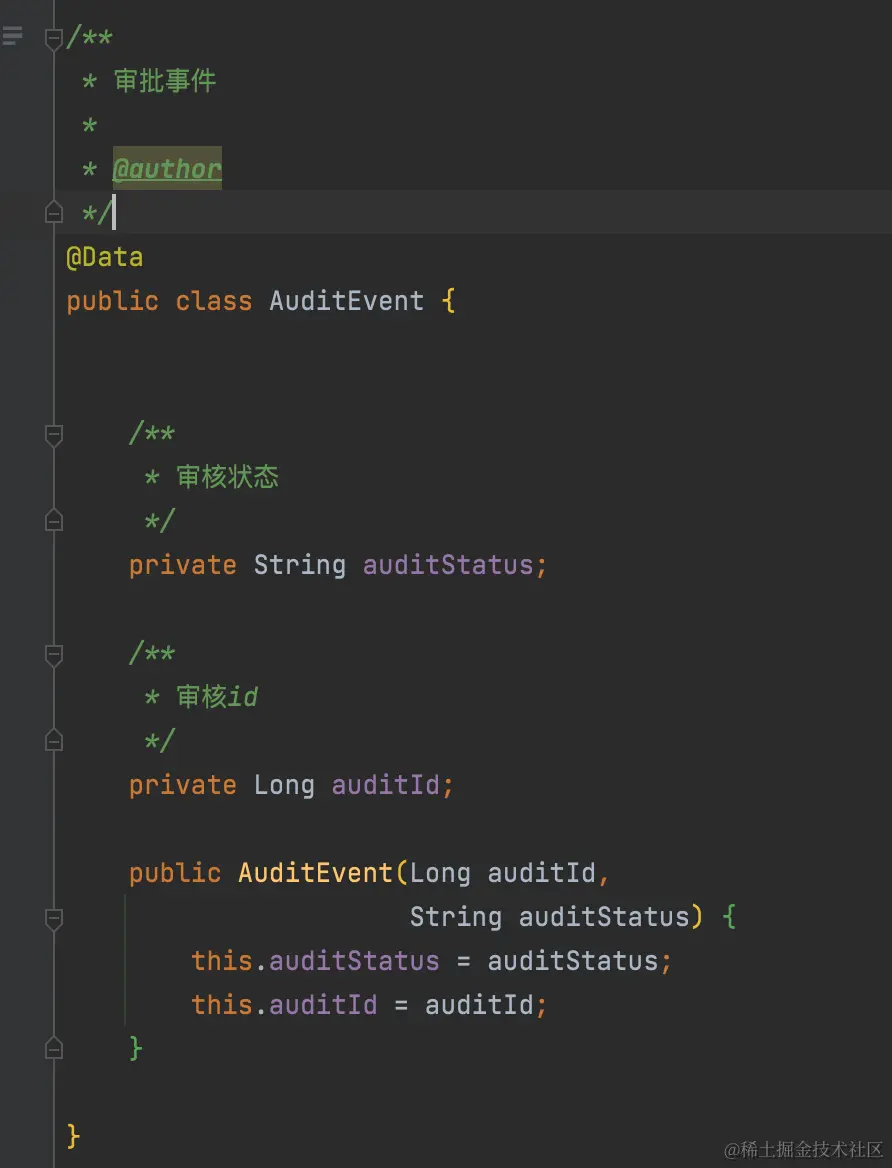Collapse the class Javadoc comment fold start

54,39
